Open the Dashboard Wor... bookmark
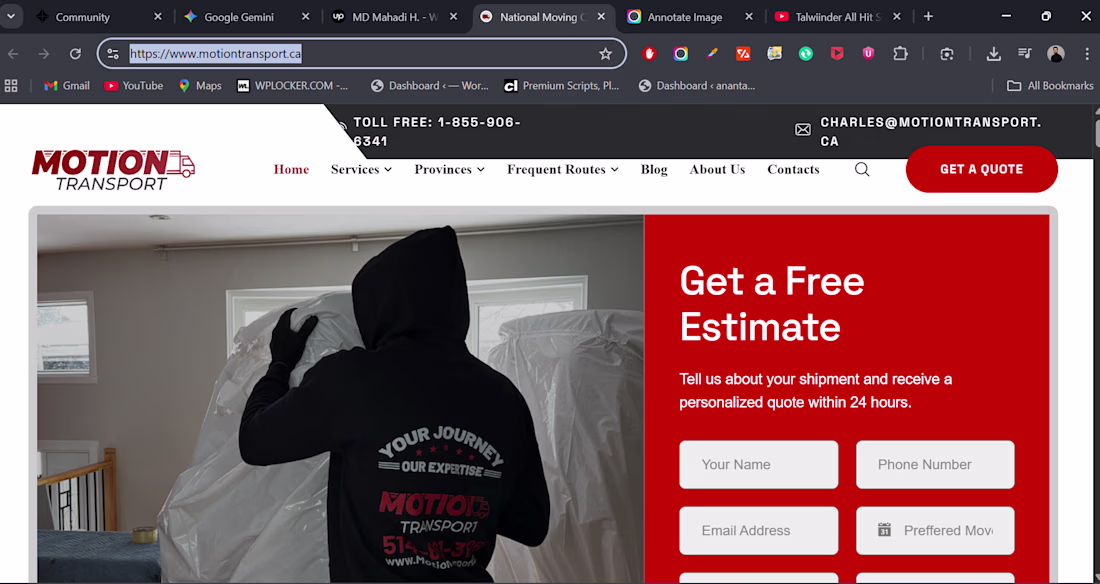 click(x=430, y=86)
